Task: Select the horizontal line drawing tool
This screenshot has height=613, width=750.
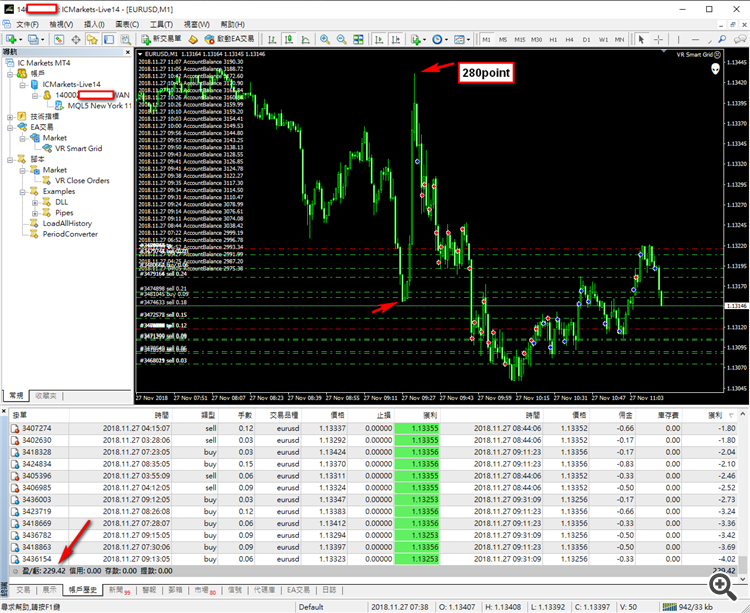Action: tap(695, 39)
